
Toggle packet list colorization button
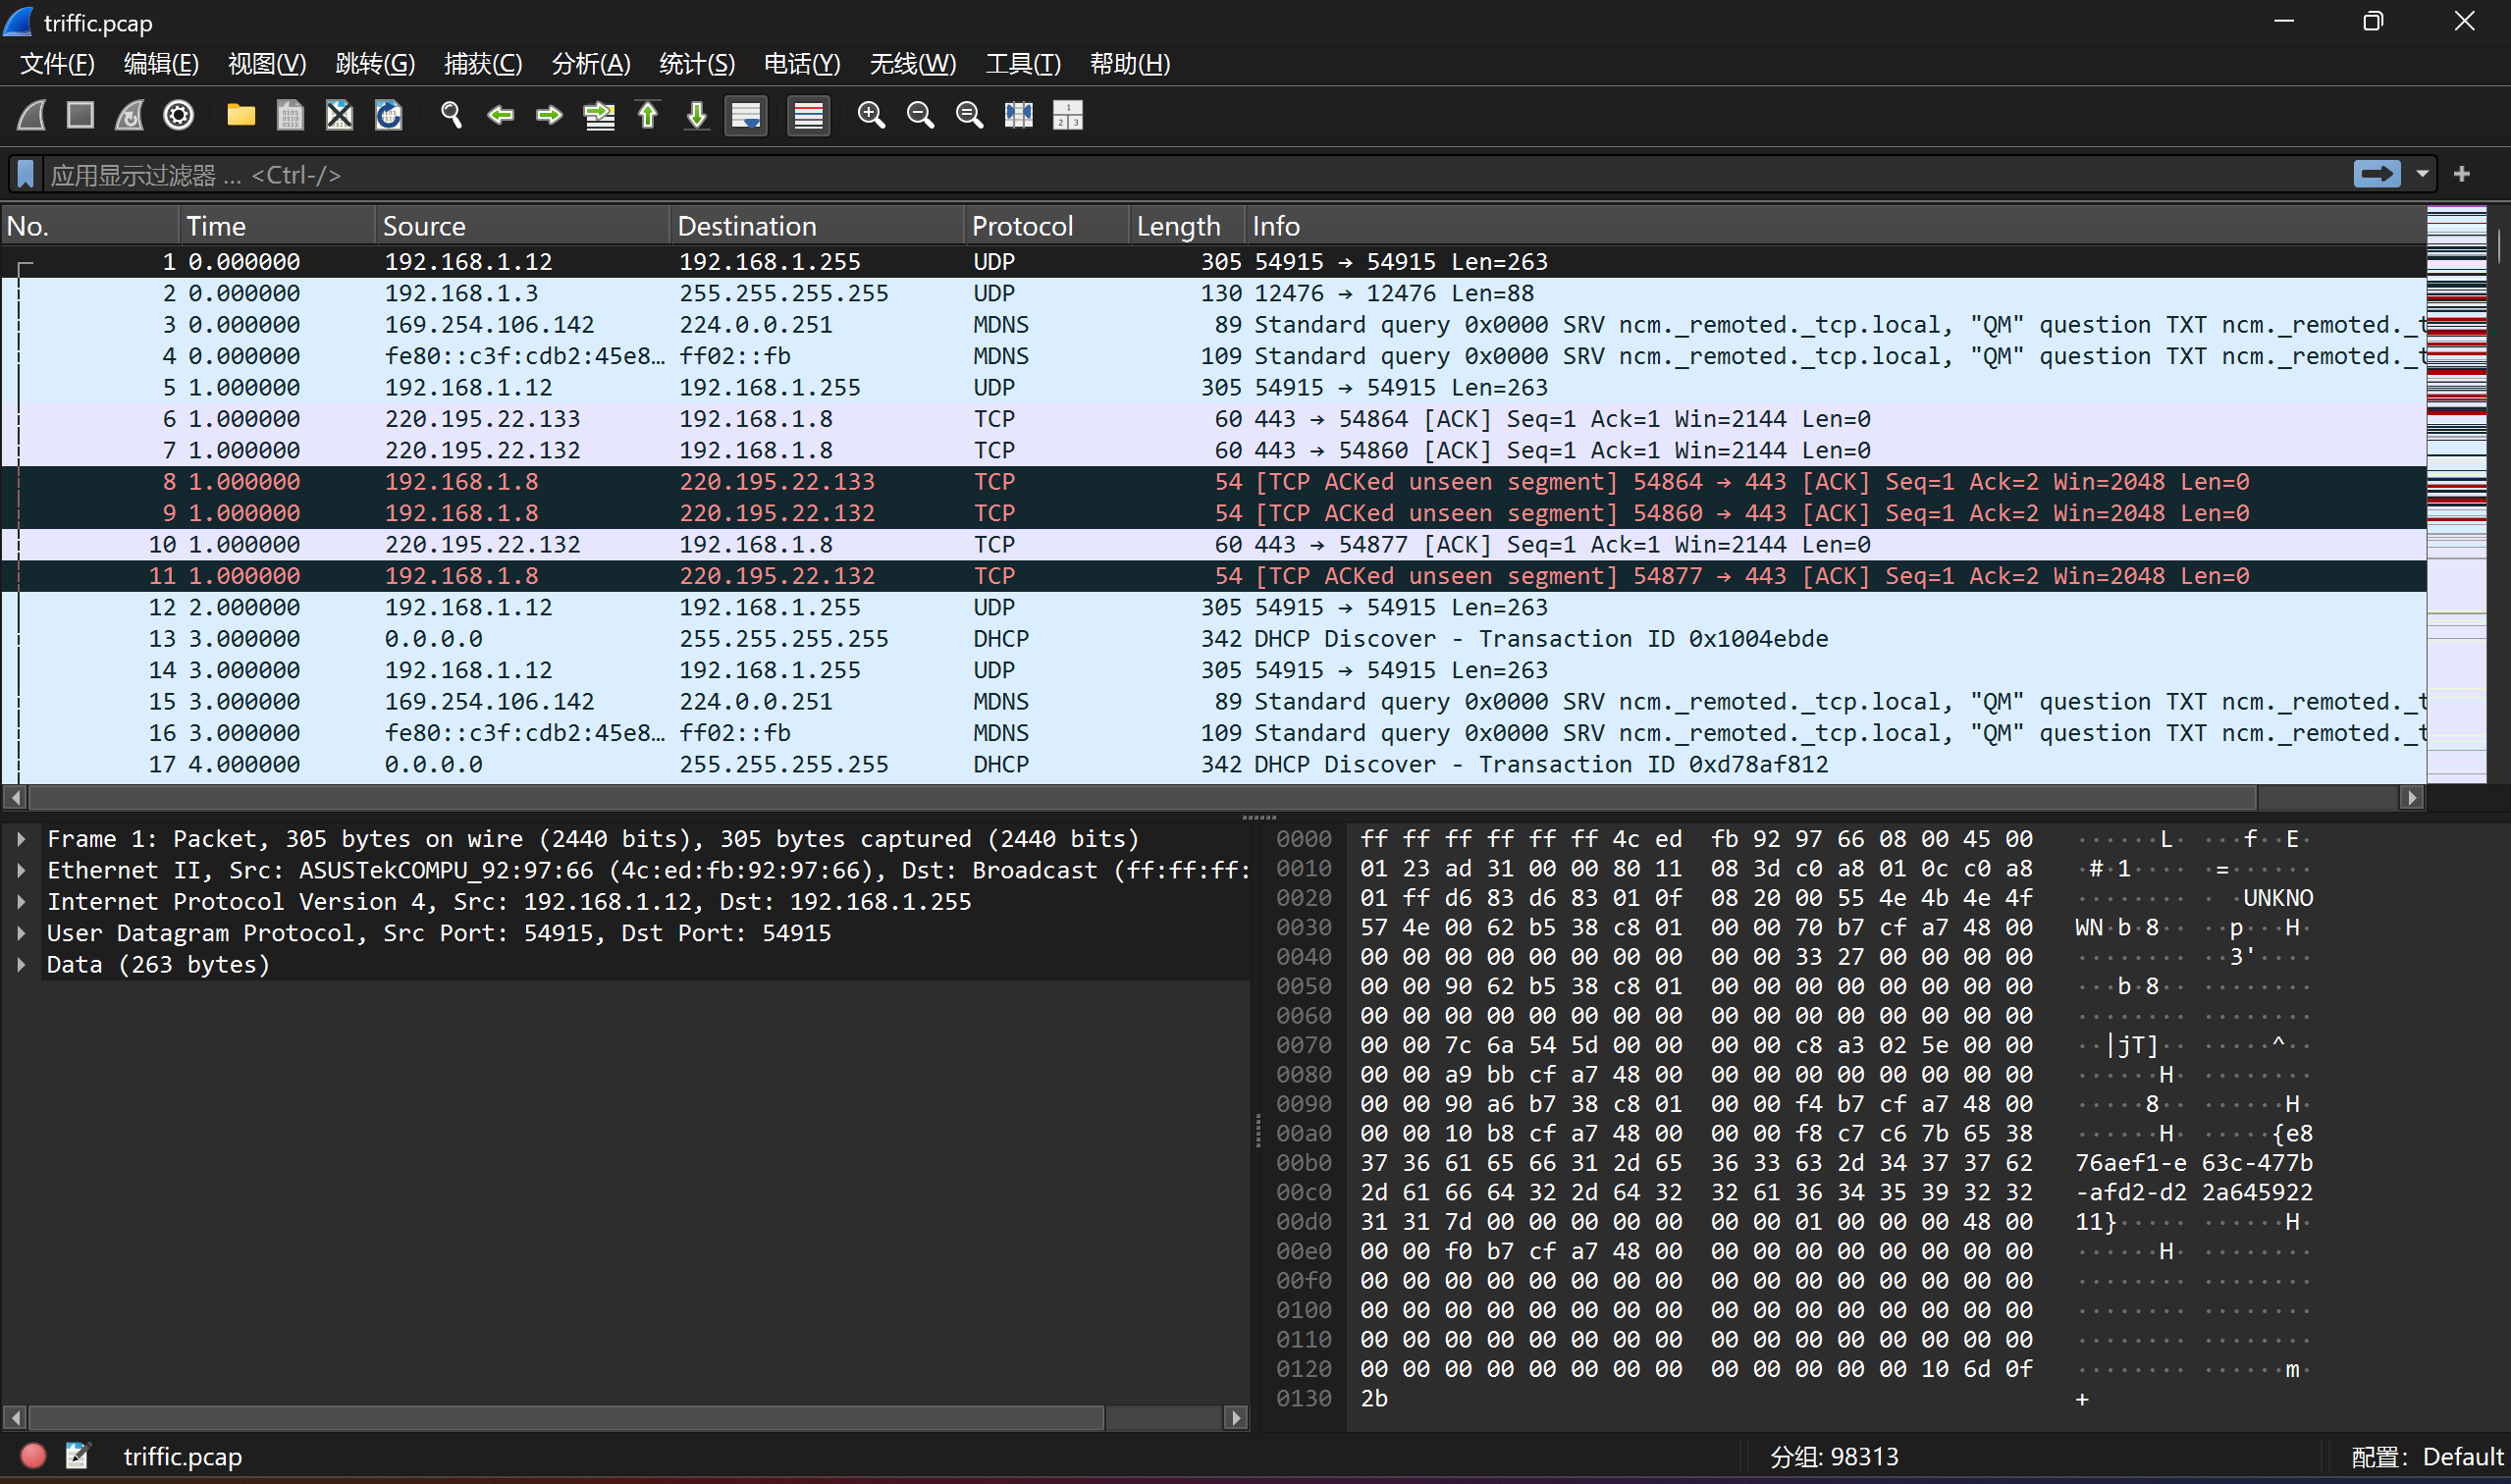[808, 115]
